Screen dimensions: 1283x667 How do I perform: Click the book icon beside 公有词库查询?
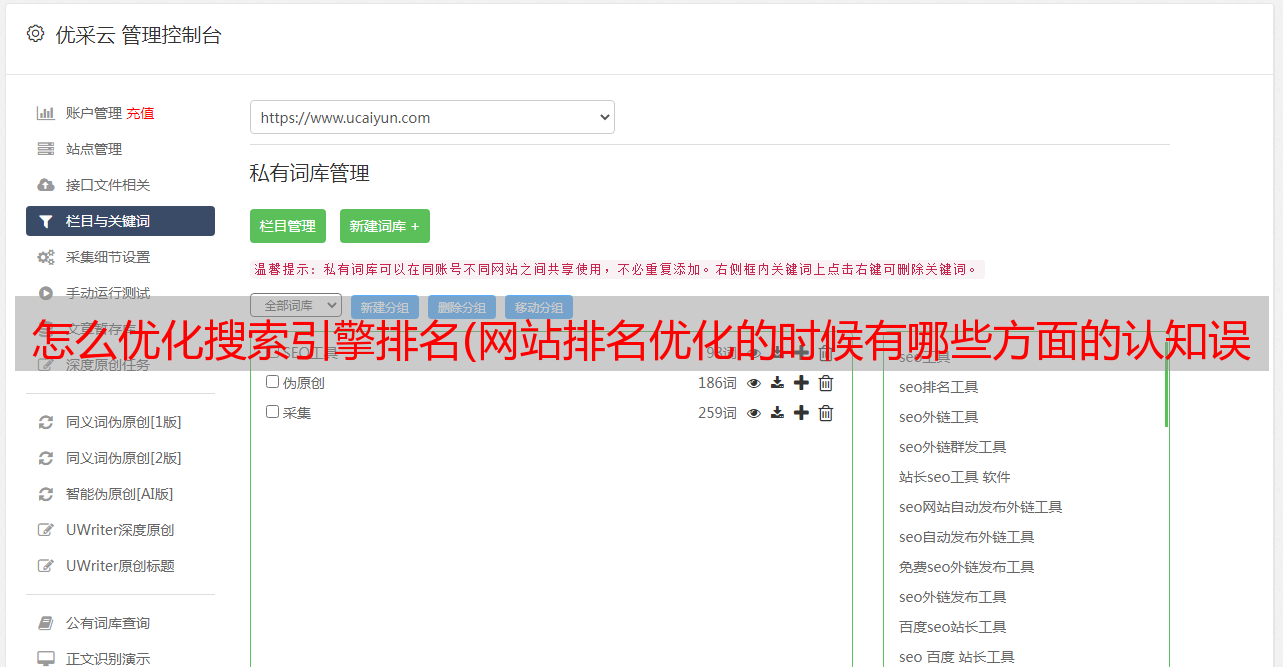tap(46, 621)
